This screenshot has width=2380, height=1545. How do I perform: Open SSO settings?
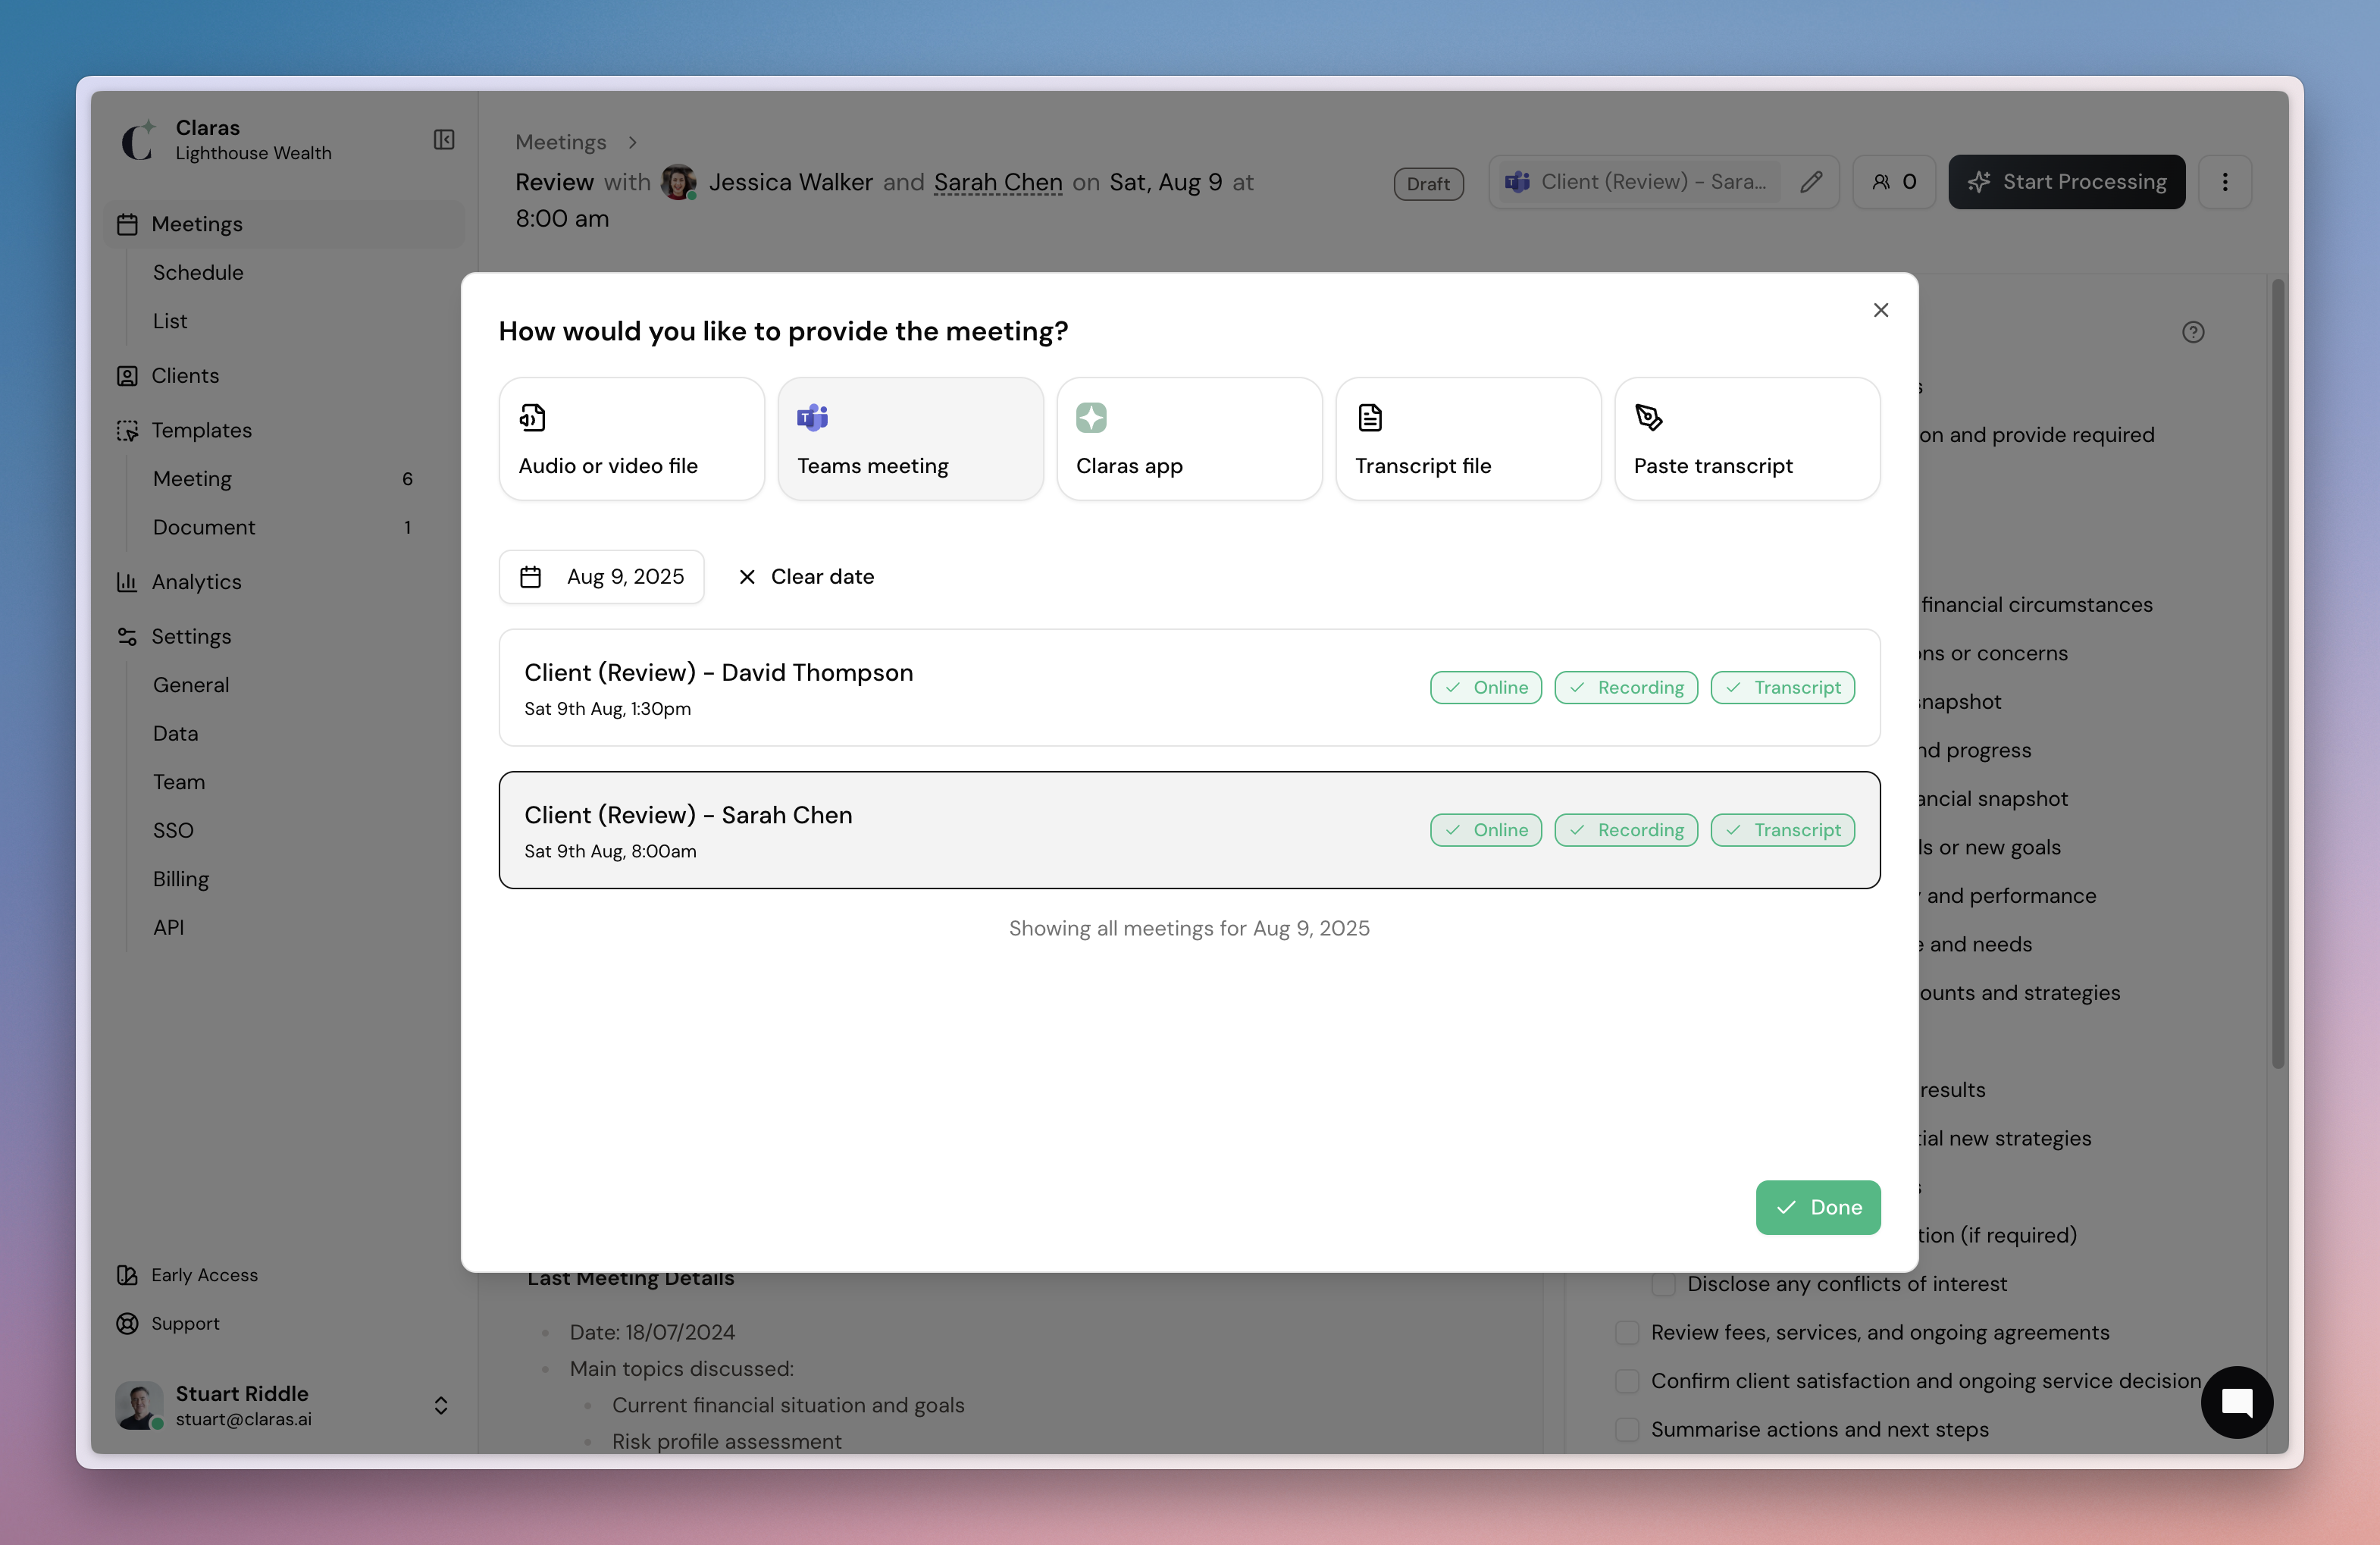[x=173, y=830]
